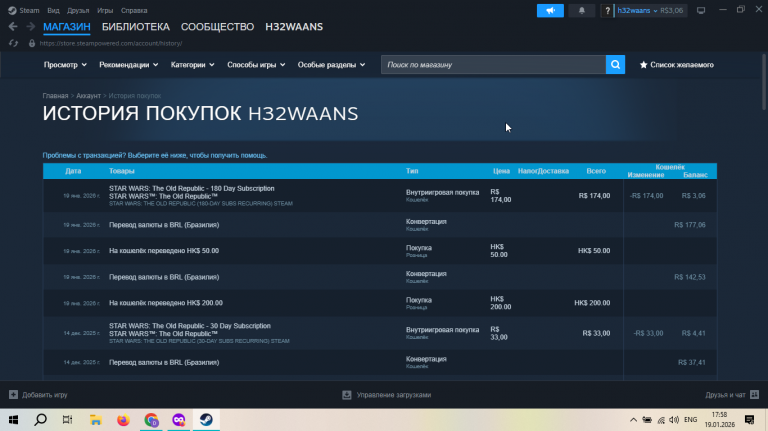Switch to the СООБЩЕСТВО tab
This screenshot has height=431, width=768.
[217, 27]
